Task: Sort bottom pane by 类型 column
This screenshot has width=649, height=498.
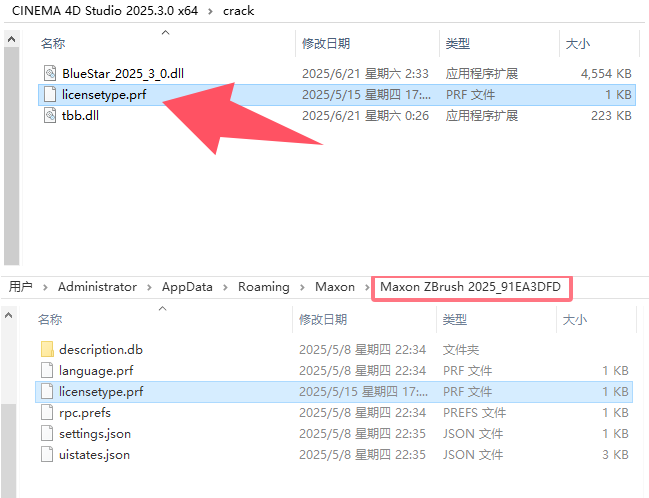Action: (455, 319)
